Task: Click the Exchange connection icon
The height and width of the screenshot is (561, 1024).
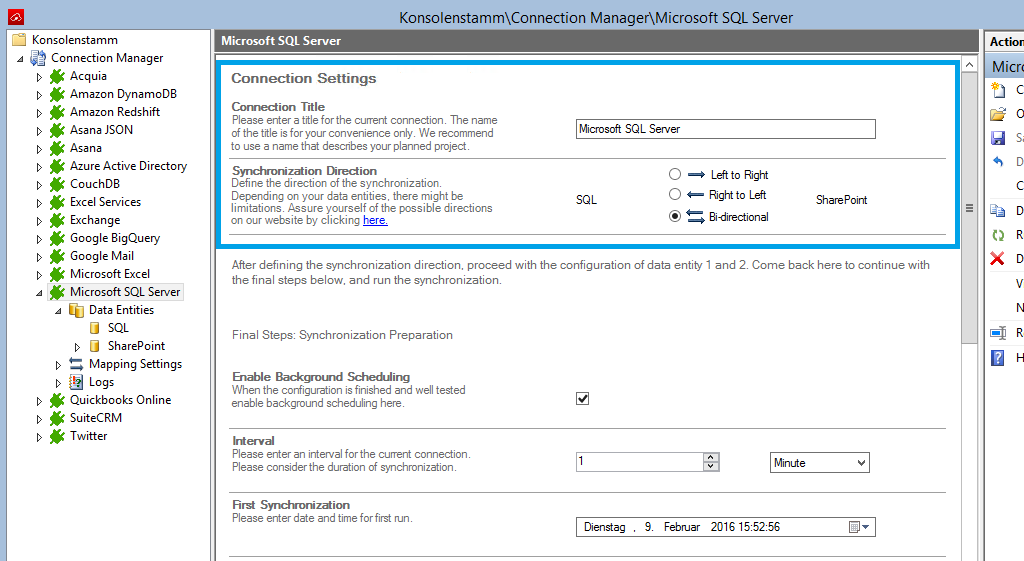Action: click(x=57, y=220)
